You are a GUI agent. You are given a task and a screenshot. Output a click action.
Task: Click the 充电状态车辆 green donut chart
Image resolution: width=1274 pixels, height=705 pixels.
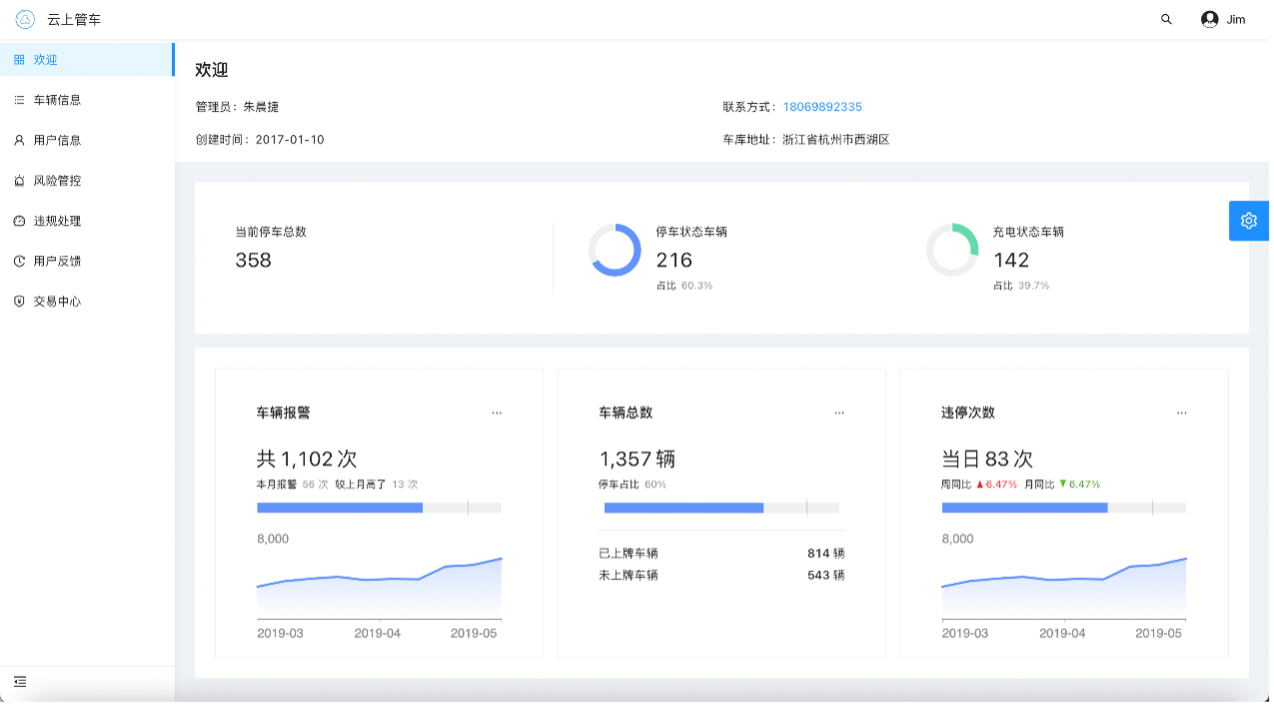click(952, 250)
